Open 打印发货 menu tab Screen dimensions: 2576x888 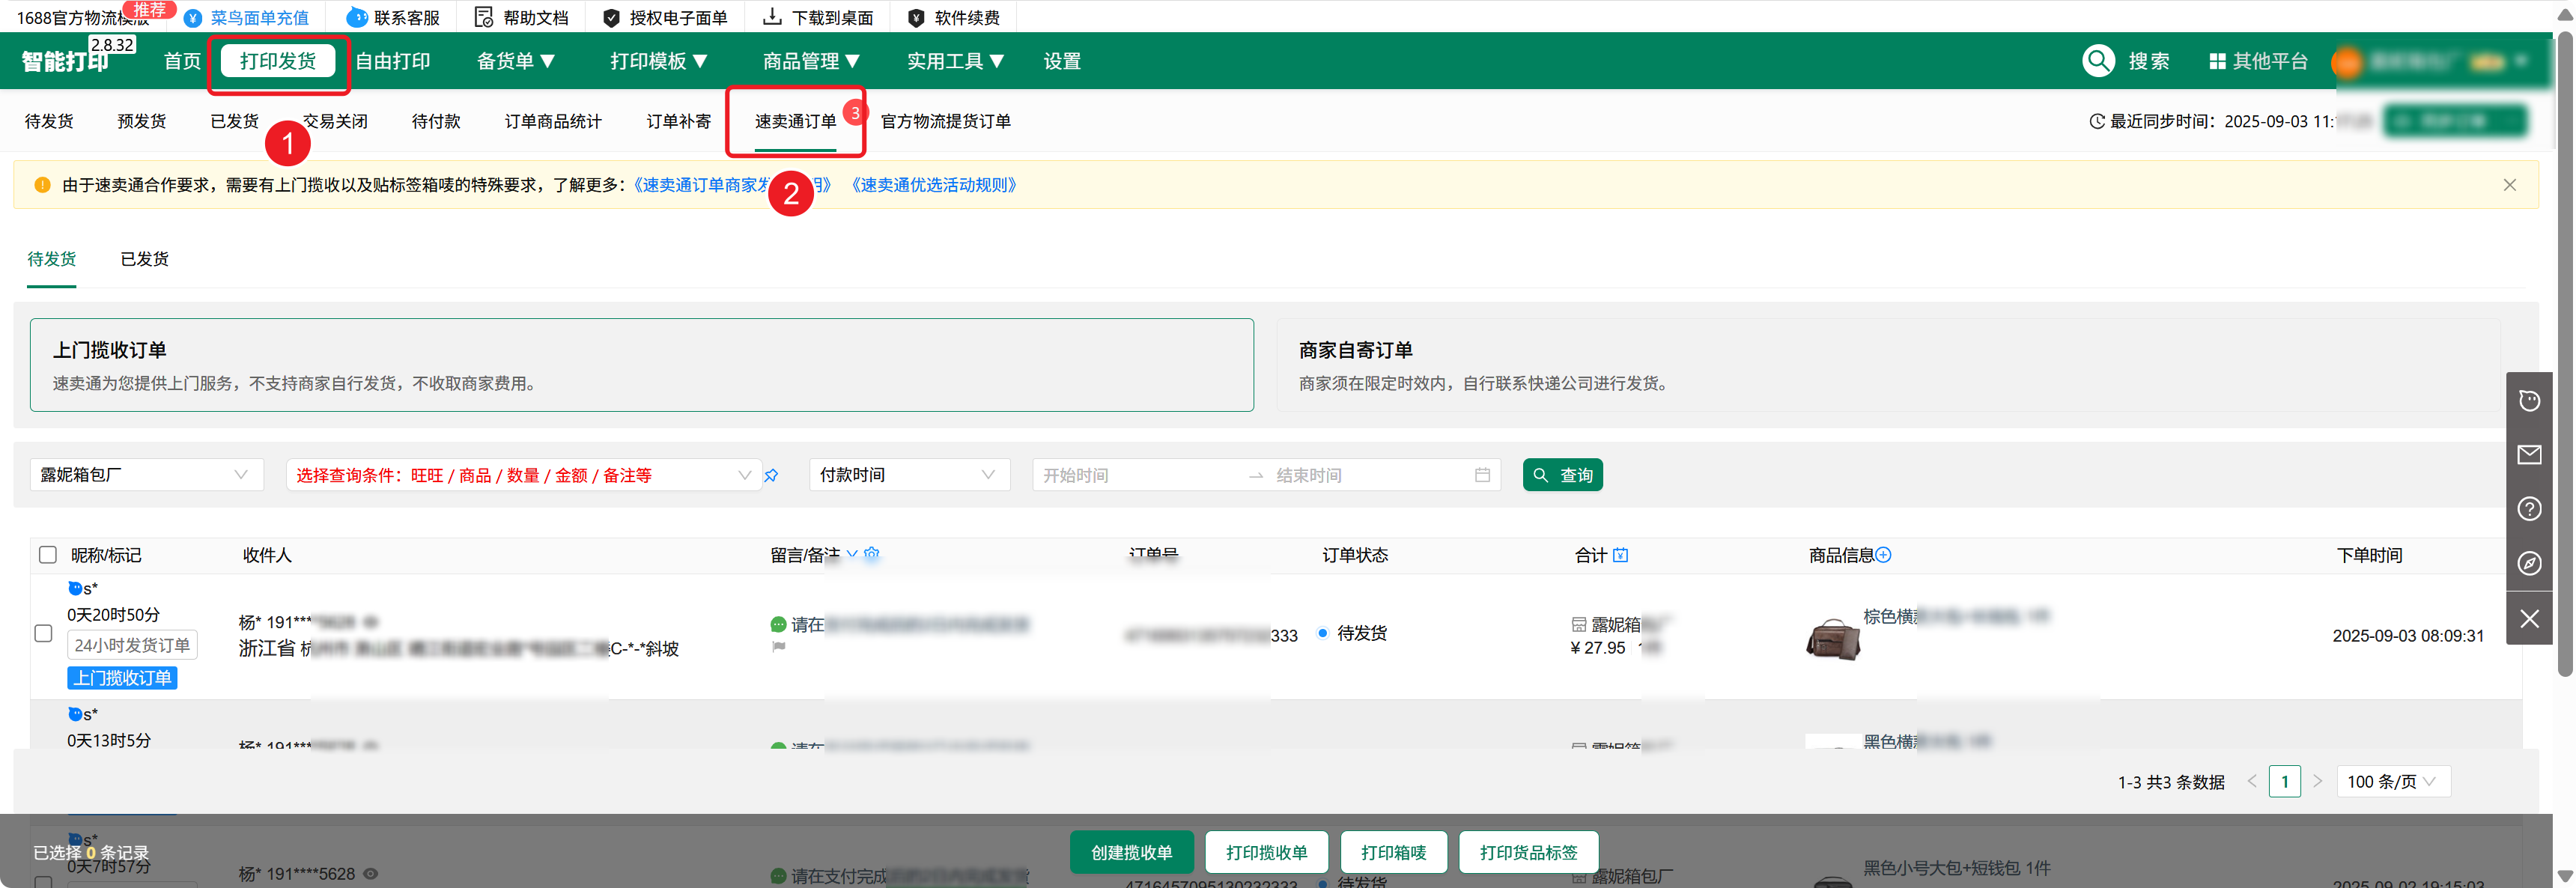click(x=278, y=61)
